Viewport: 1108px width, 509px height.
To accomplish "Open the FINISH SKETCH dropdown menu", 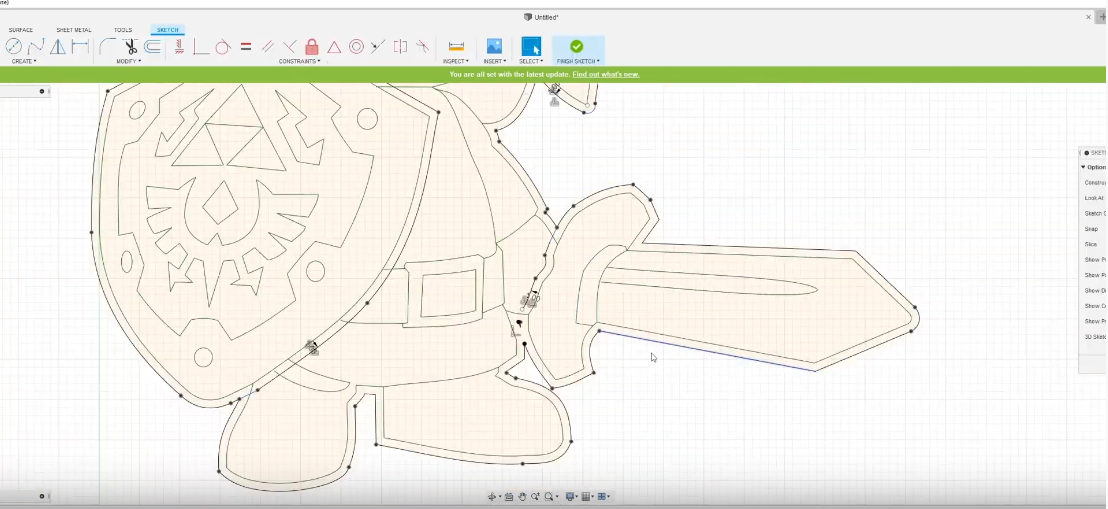I will coord(578,62).
